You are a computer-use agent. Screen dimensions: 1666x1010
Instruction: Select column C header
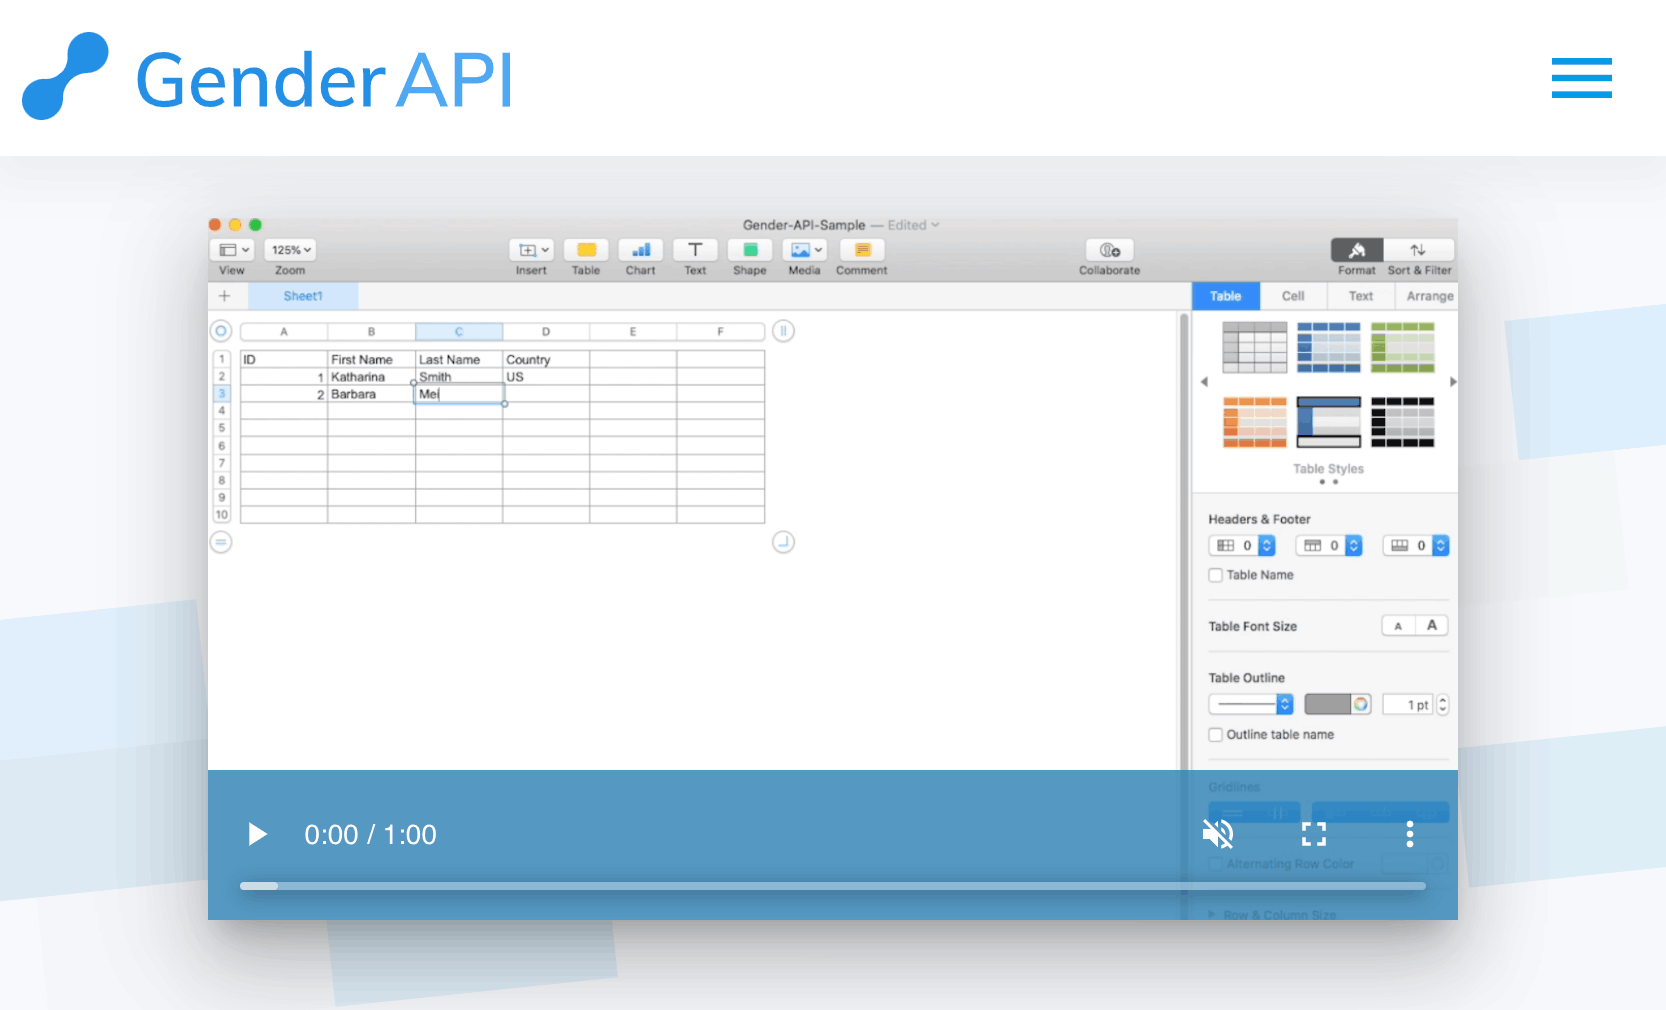pyautogui.click(x=459, y=331)
